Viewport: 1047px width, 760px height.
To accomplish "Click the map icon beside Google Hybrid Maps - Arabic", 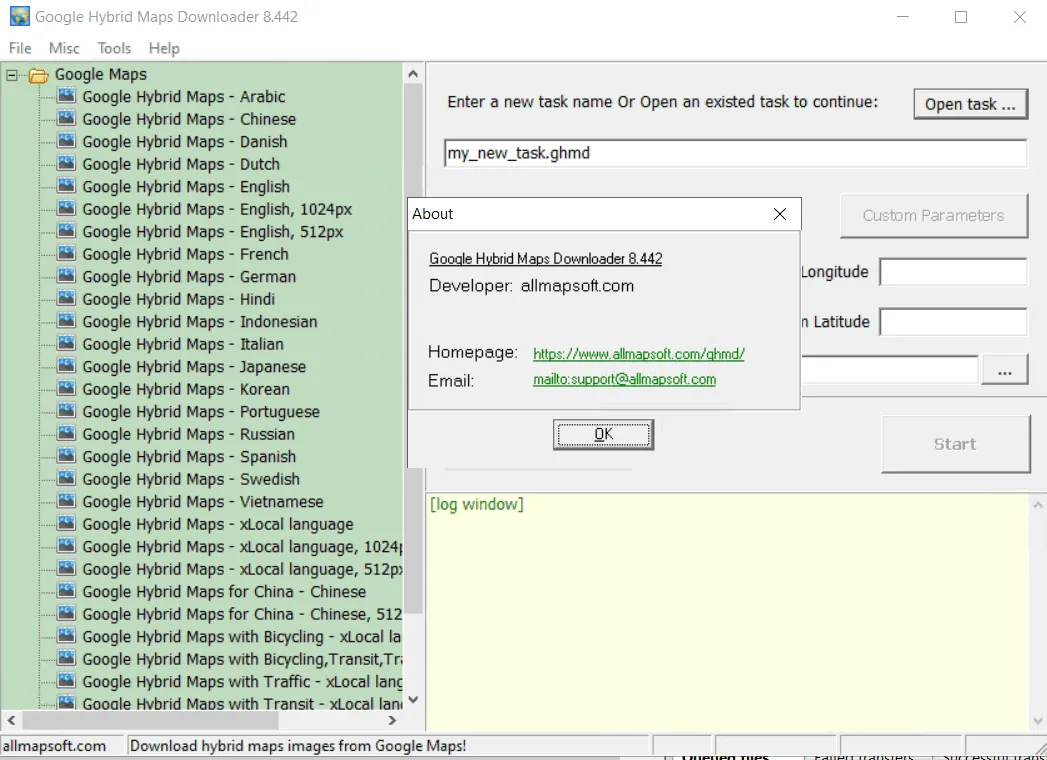I will [66, 96].
